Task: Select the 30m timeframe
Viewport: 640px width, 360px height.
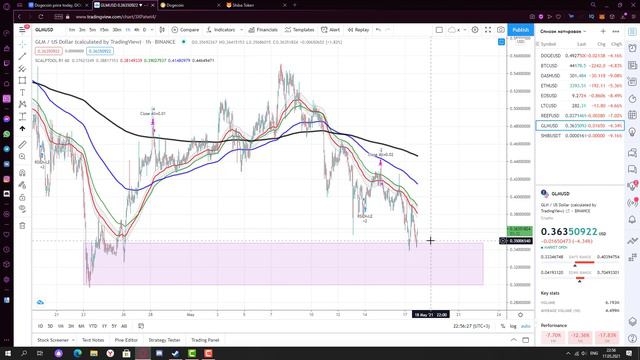Action: pyautogui.click(x=117, y=29)
